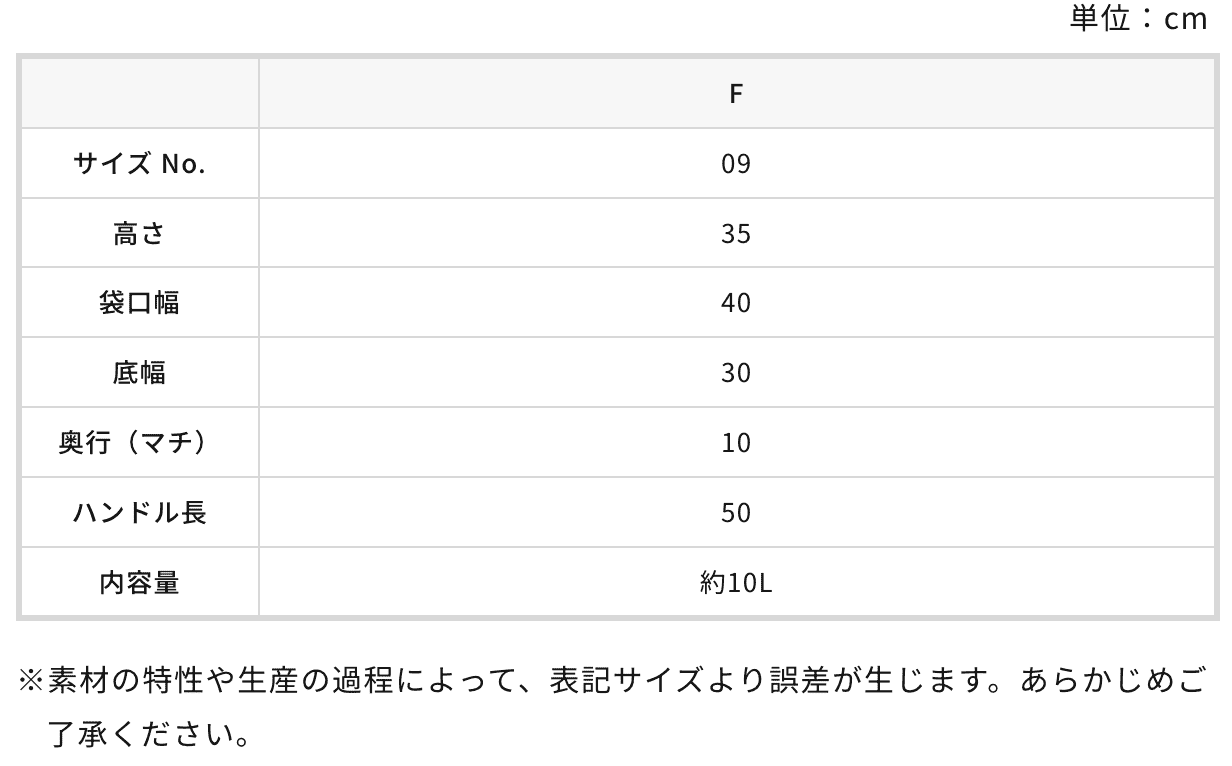Select the bag opening width value 40
1232x766 pixels.
pos(735,303)
